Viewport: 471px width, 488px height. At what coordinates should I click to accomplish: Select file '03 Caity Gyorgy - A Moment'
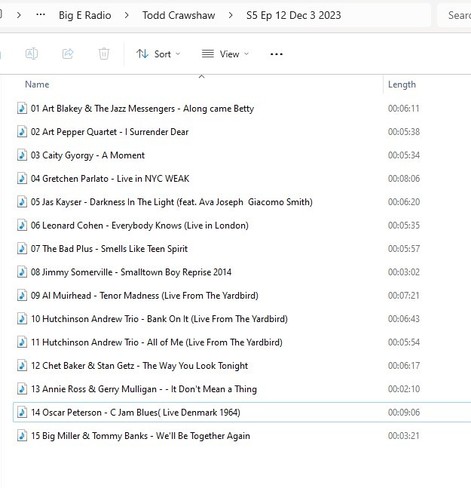(x=88, y=155)
